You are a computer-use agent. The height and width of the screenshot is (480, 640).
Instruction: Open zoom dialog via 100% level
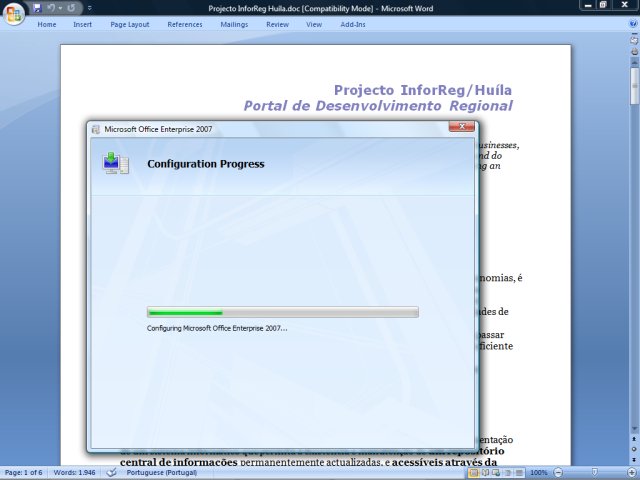pos(539,473)
